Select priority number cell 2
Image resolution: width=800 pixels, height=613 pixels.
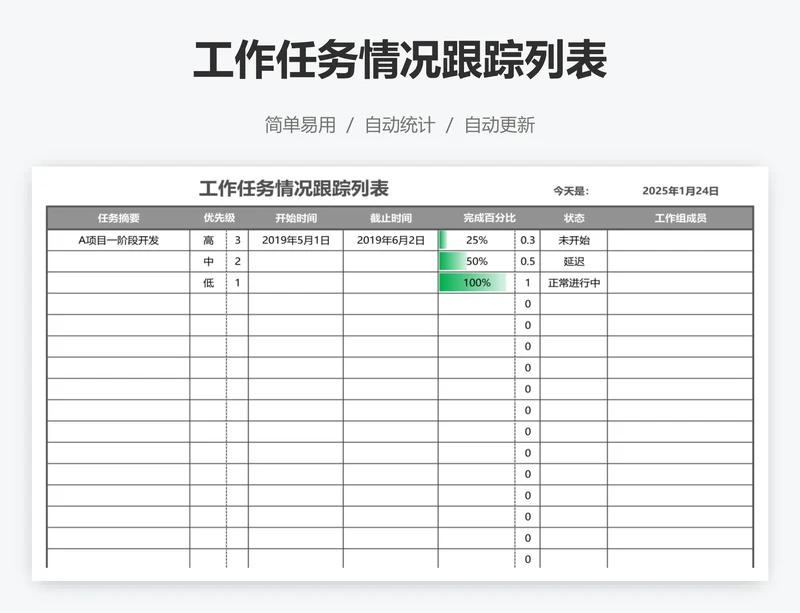point(237,262)
